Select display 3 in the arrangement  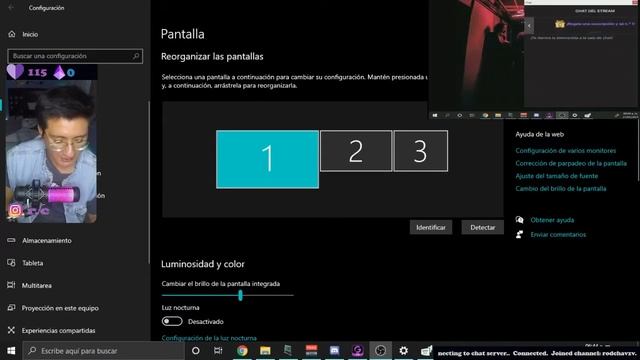[x=420, y=151]
